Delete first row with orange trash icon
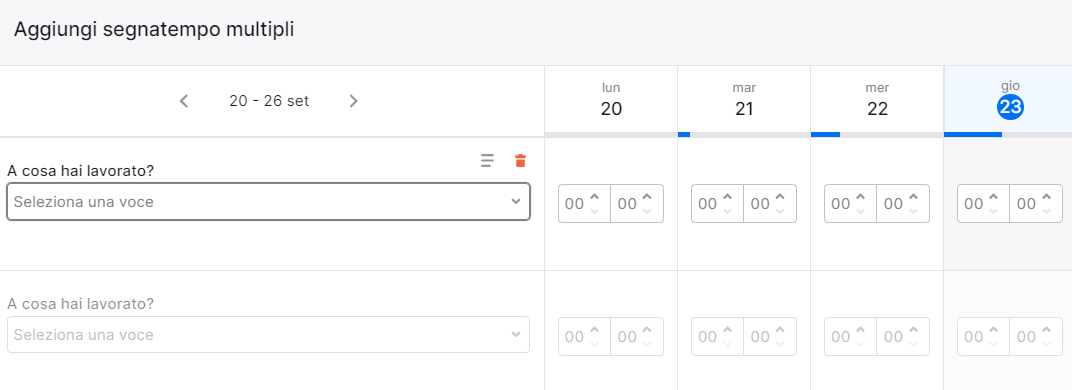Screen dimensions: 1072x390 (520, 161)
